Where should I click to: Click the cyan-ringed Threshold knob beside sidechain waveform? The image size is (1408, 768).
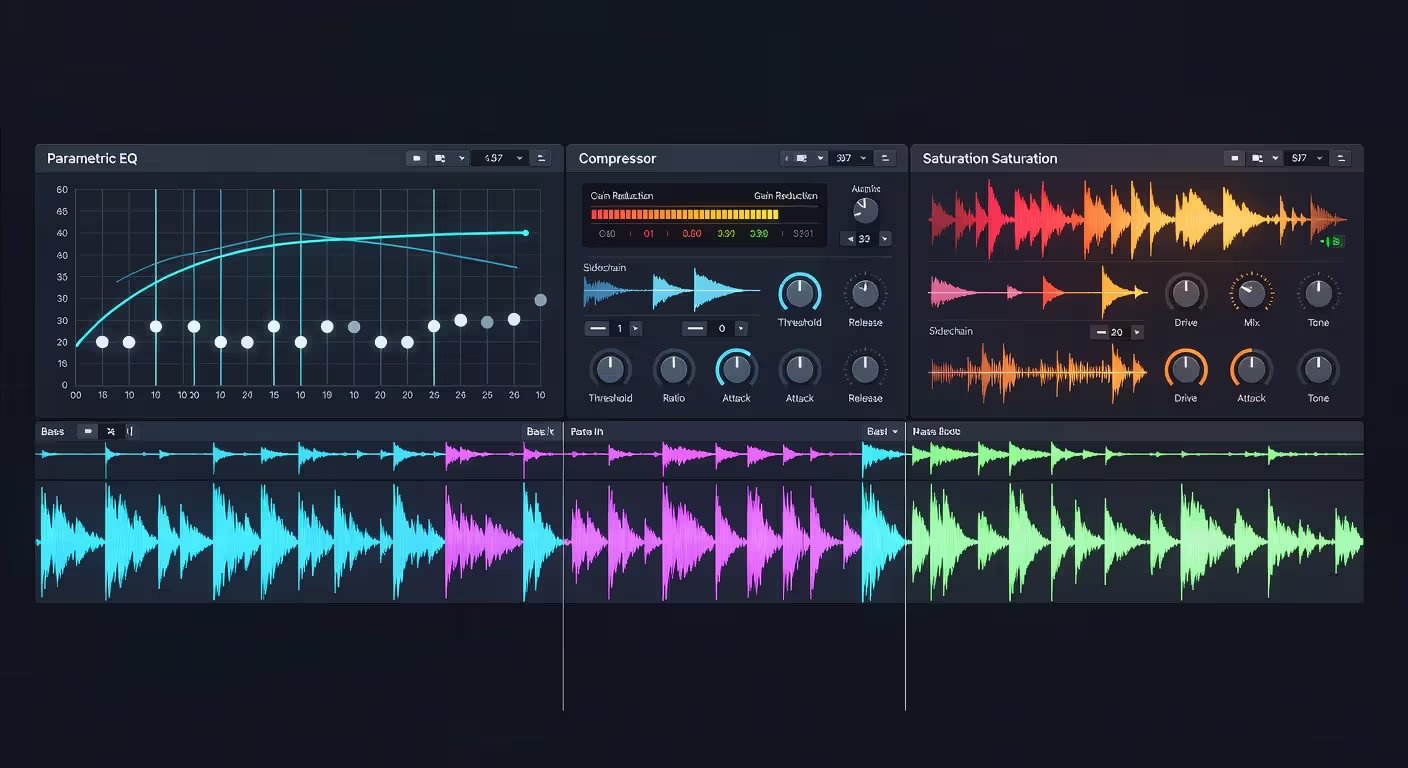tap(799, 293)
